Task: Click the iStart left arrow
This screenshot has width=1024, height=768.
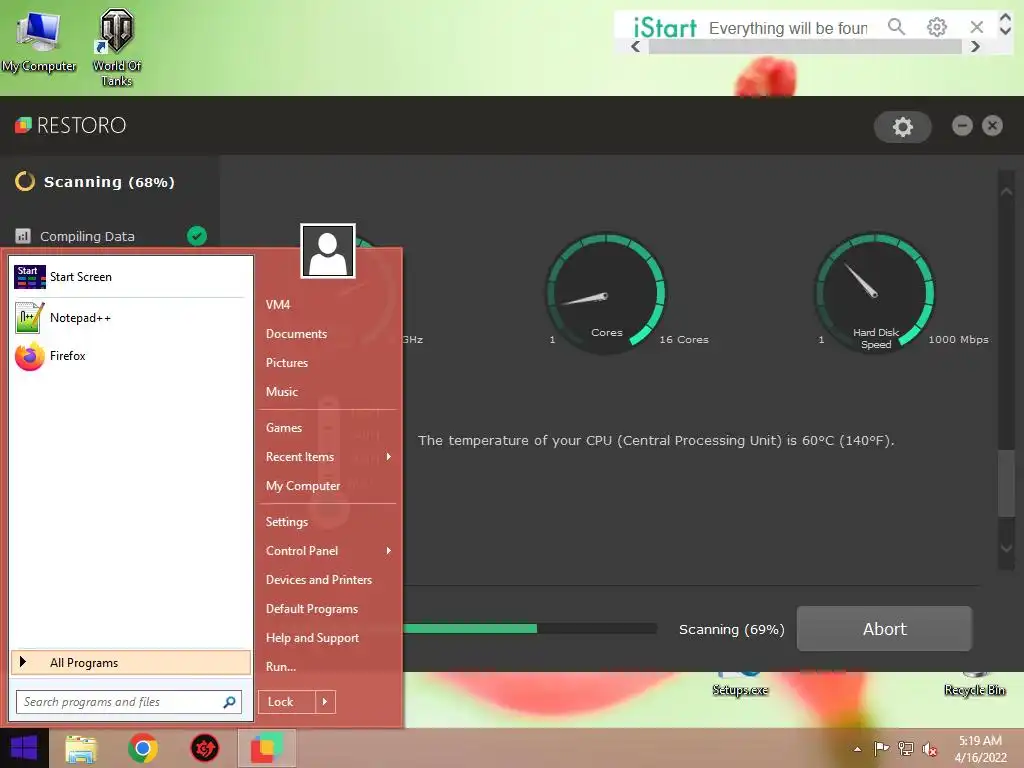Action: click(635, 46)
